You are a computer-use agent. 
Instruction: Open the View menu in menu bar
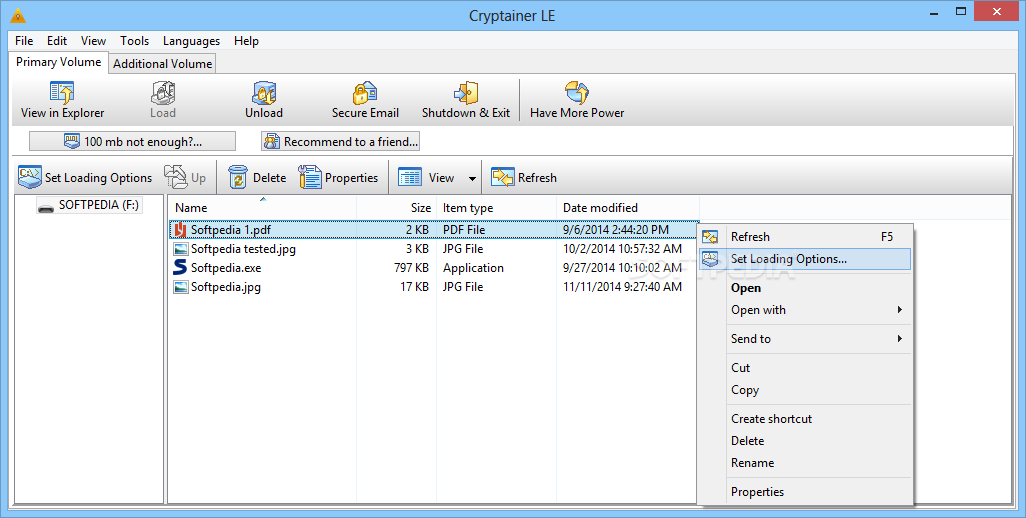coord(94,41)
